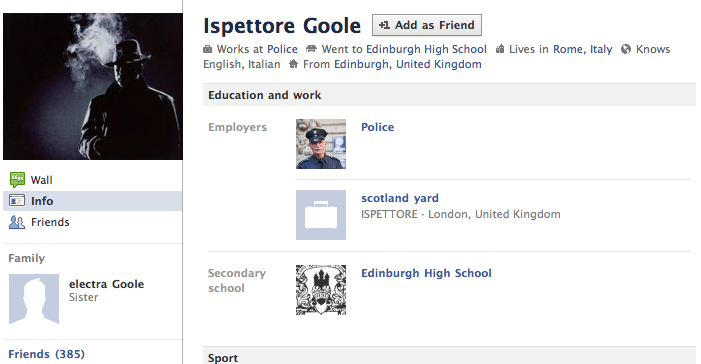The height and width of the screenshot is (364, 701).
Task: Open electra Goole's profile link
Action: click(x=106, y=284)
